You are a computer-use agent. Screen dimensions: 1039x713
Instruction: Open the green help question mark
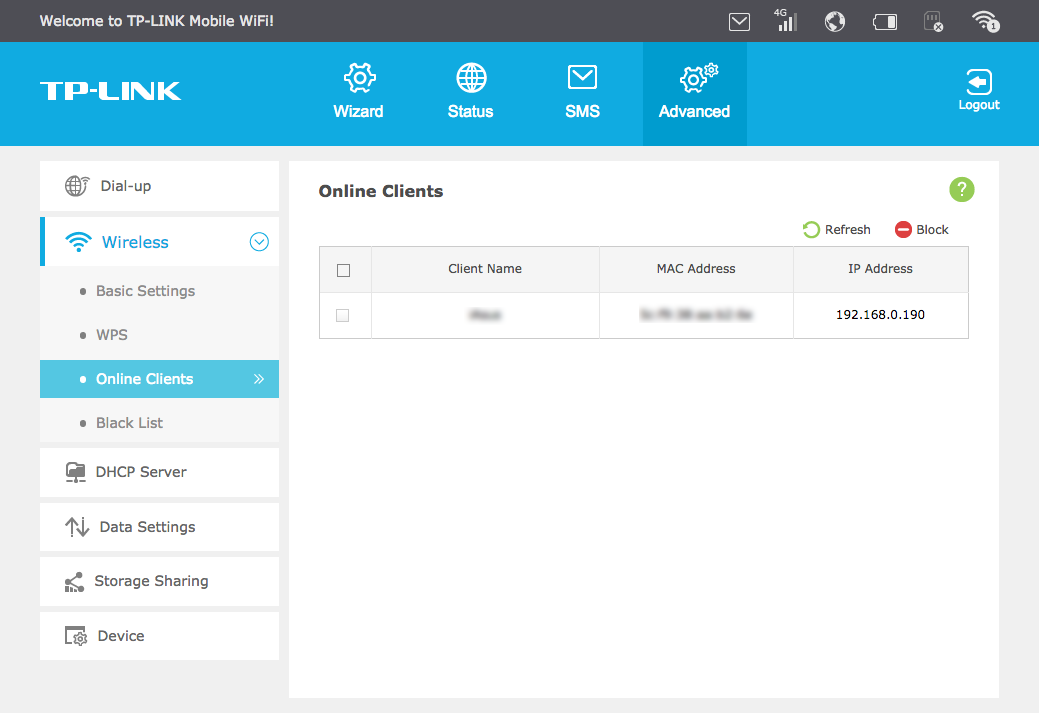click(x=961, y=190)
